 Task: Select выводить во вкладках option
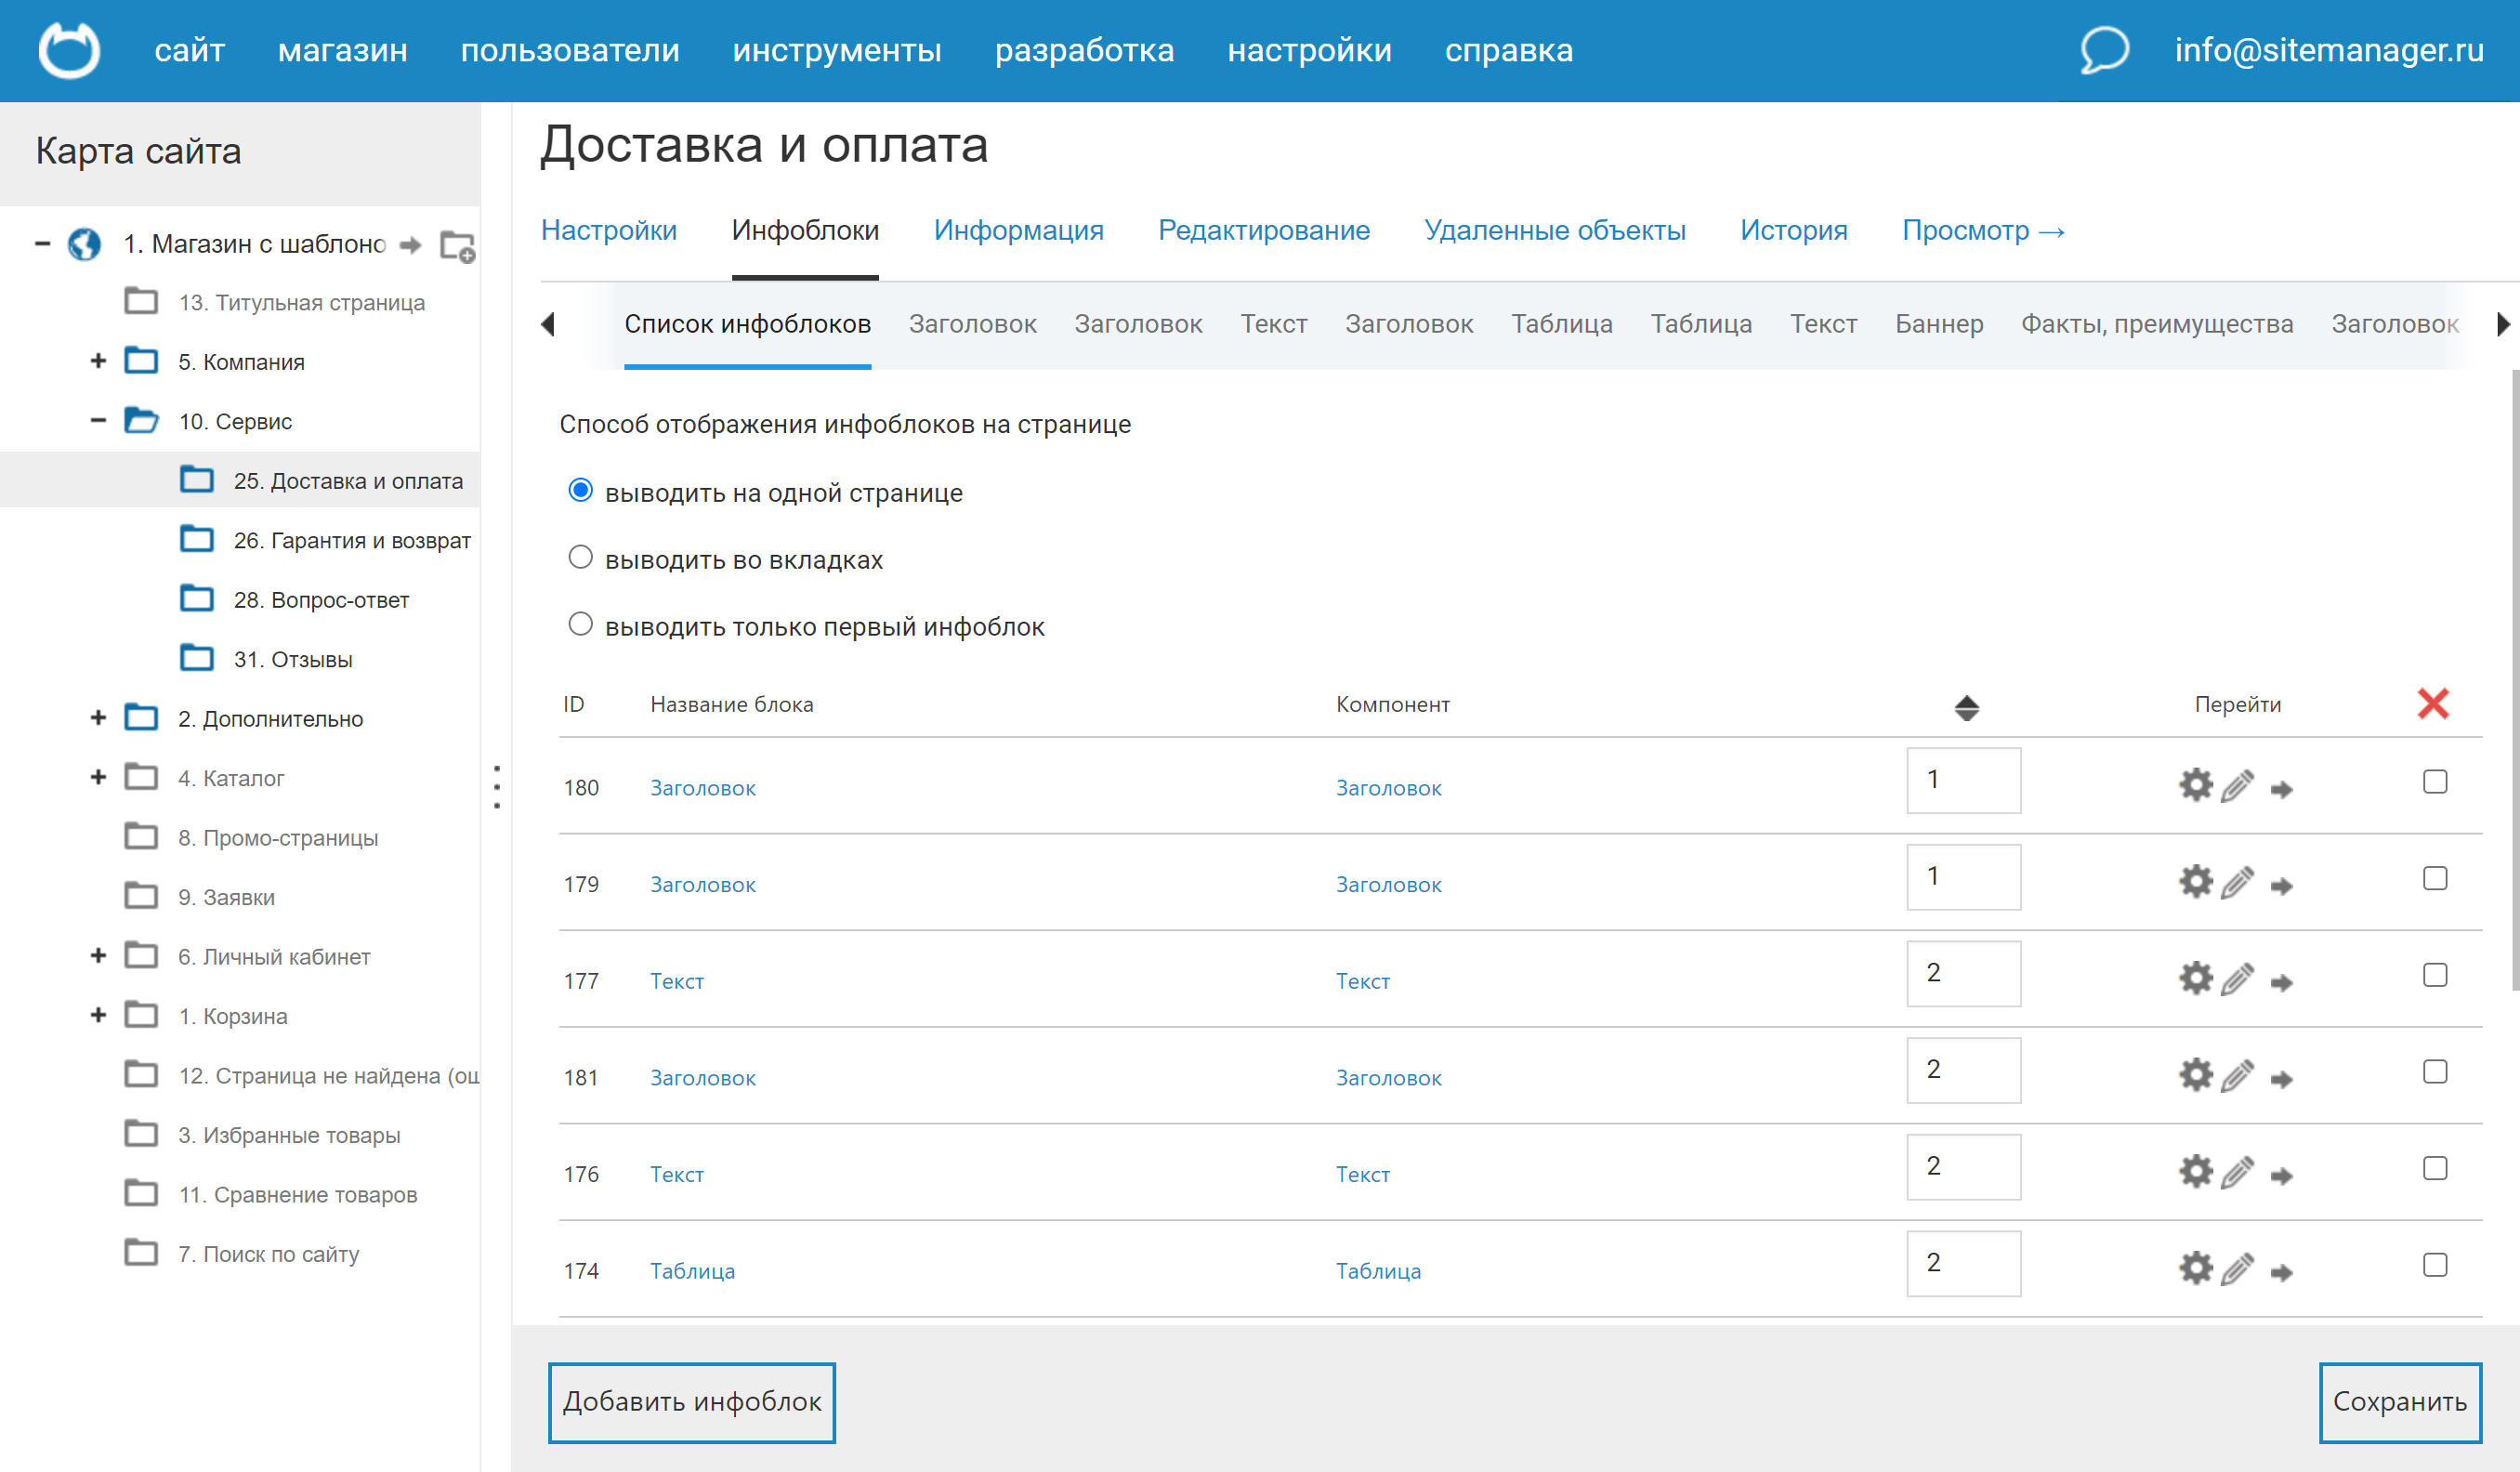point(580,558)
